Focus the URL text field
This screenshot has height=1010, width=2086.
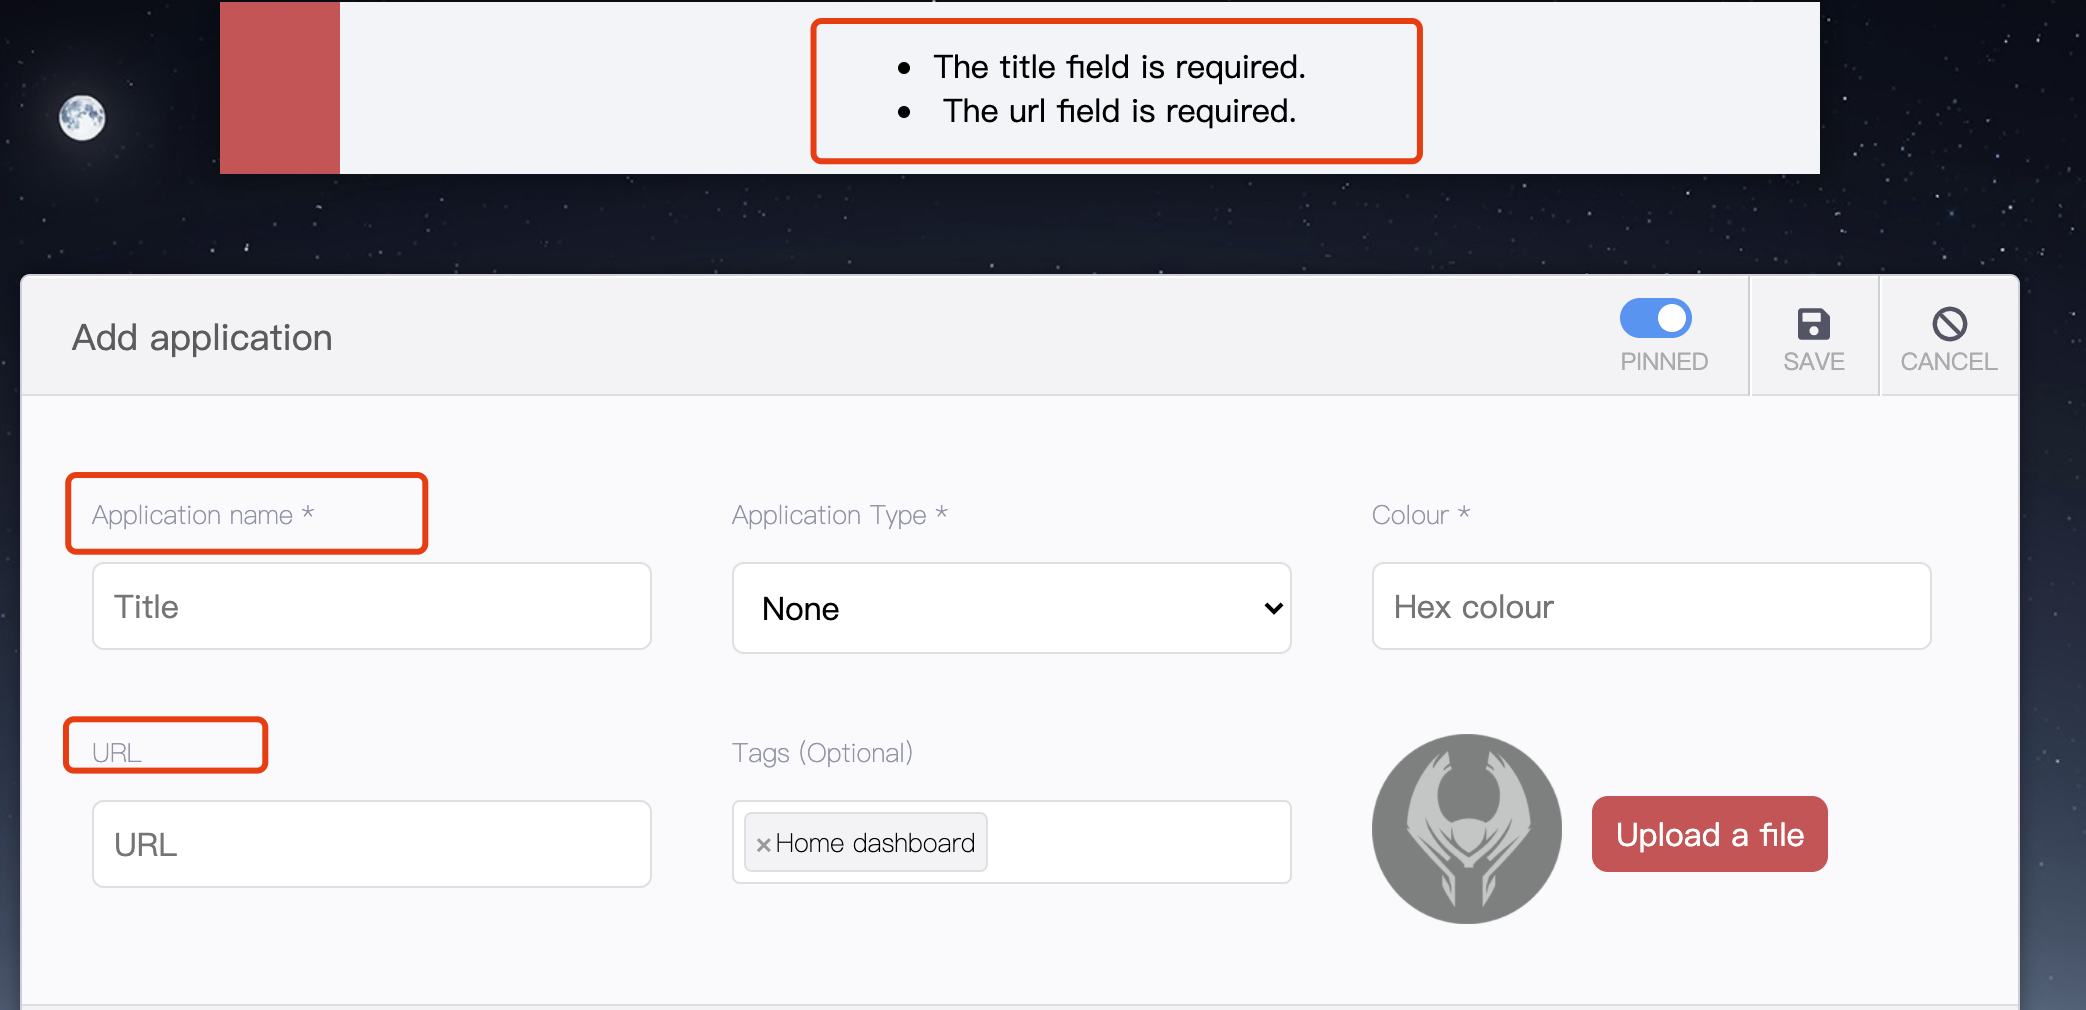point(372,844)
